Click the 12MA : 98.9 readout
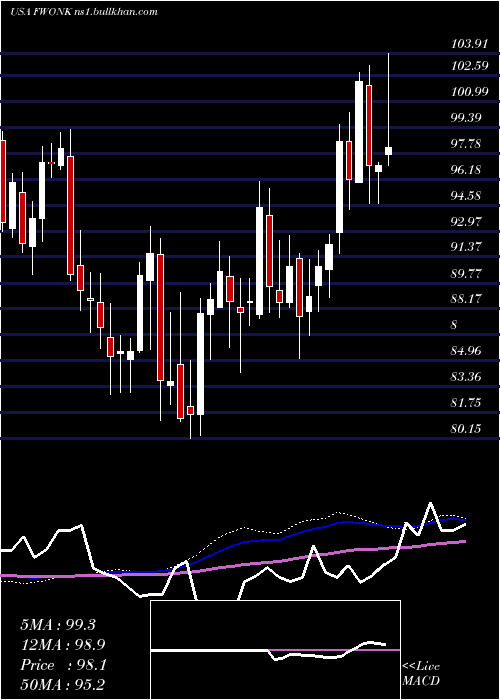The image size is (500, 700). [x=64, y=645]
